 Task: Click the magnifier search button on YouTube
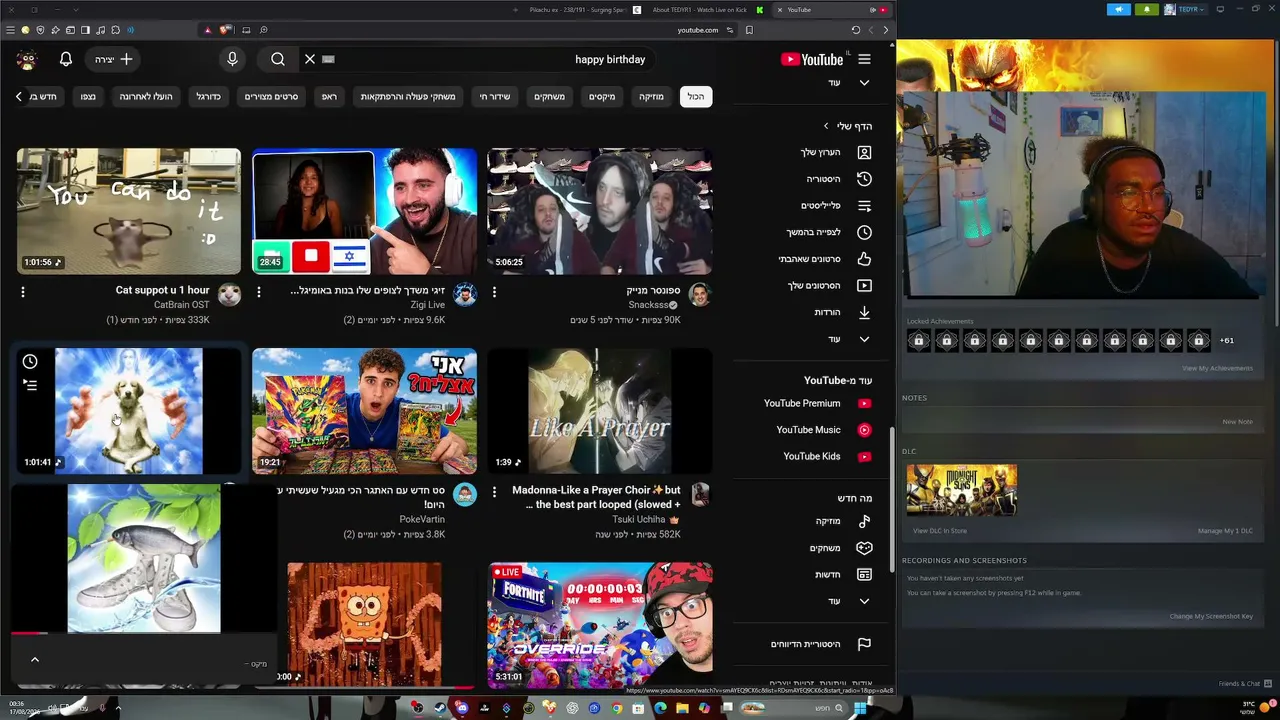278,60
